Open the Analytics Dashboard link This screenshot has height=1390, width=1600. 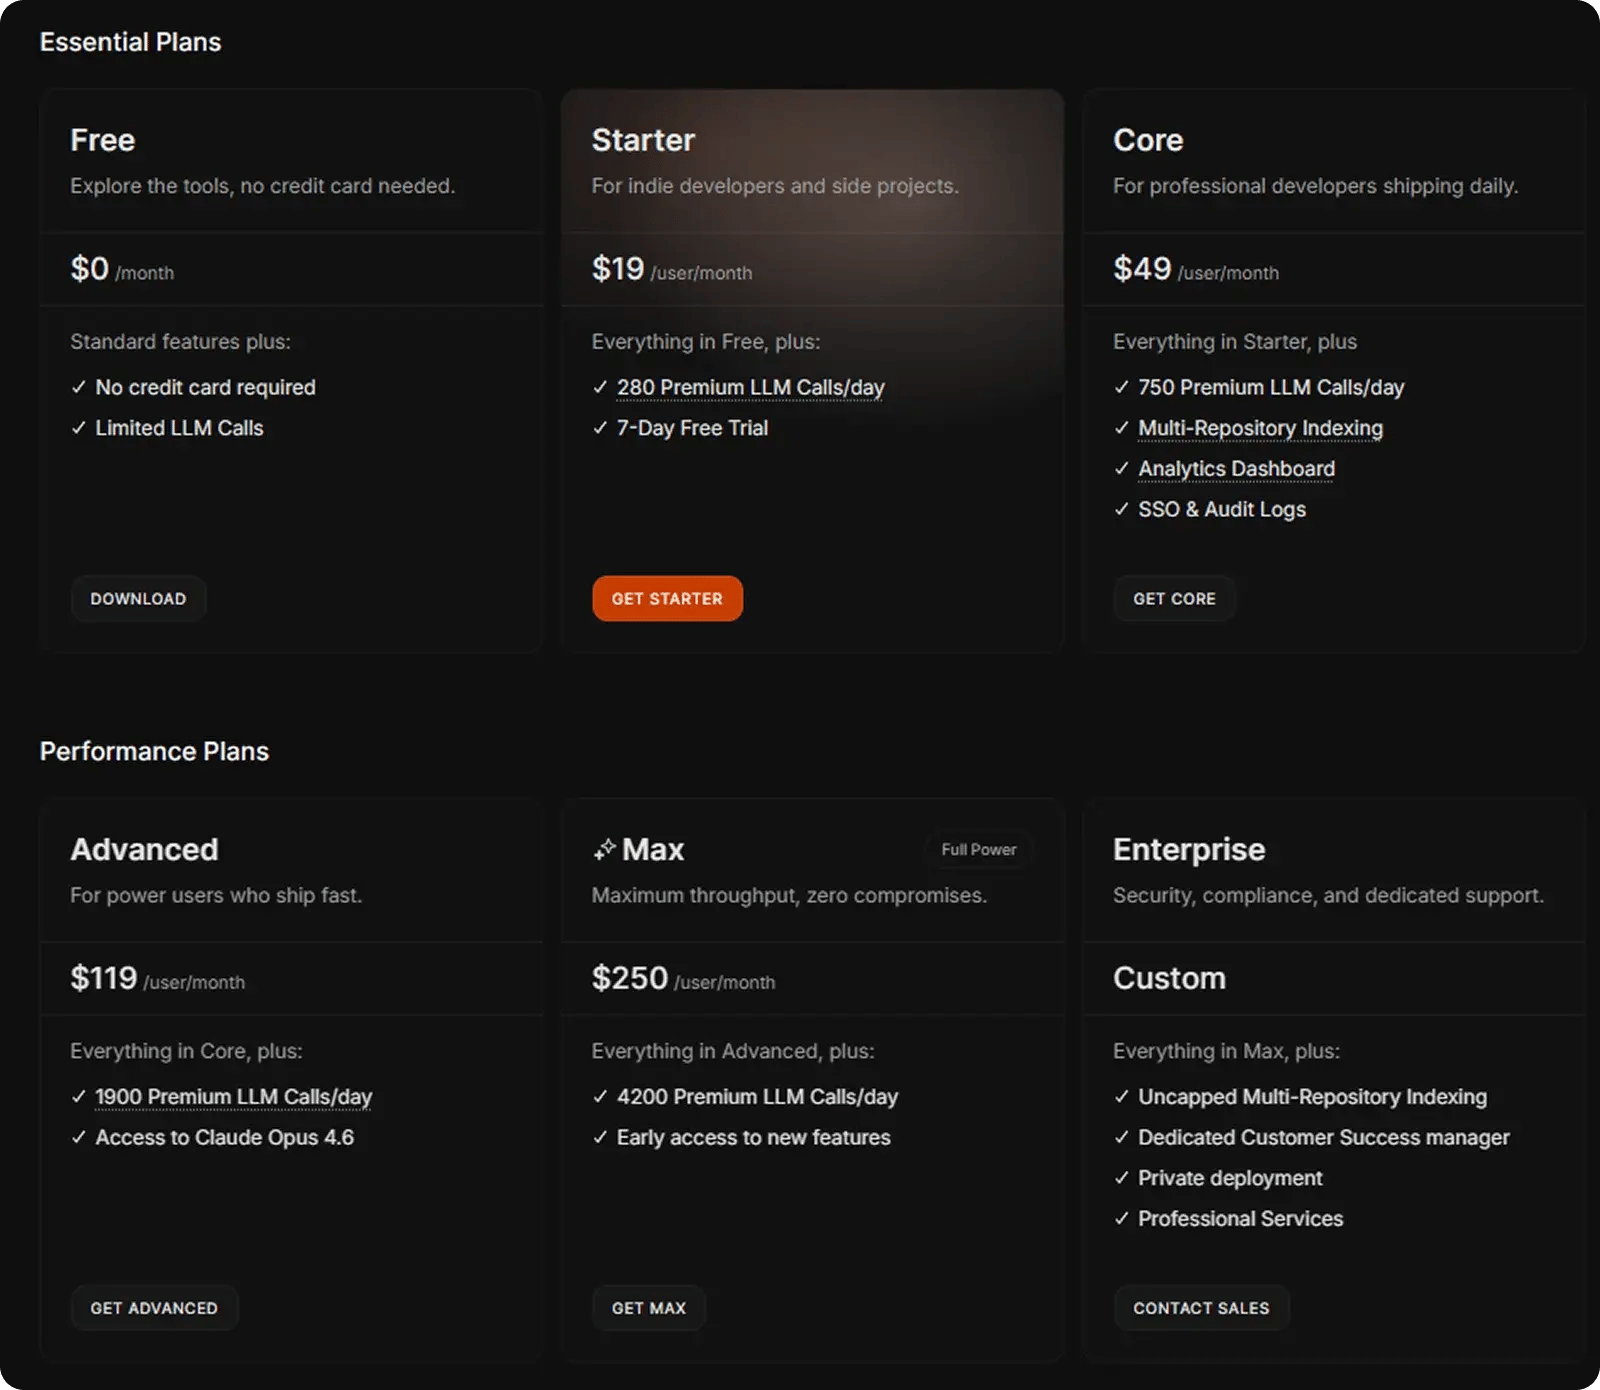tap(1236, 468)
